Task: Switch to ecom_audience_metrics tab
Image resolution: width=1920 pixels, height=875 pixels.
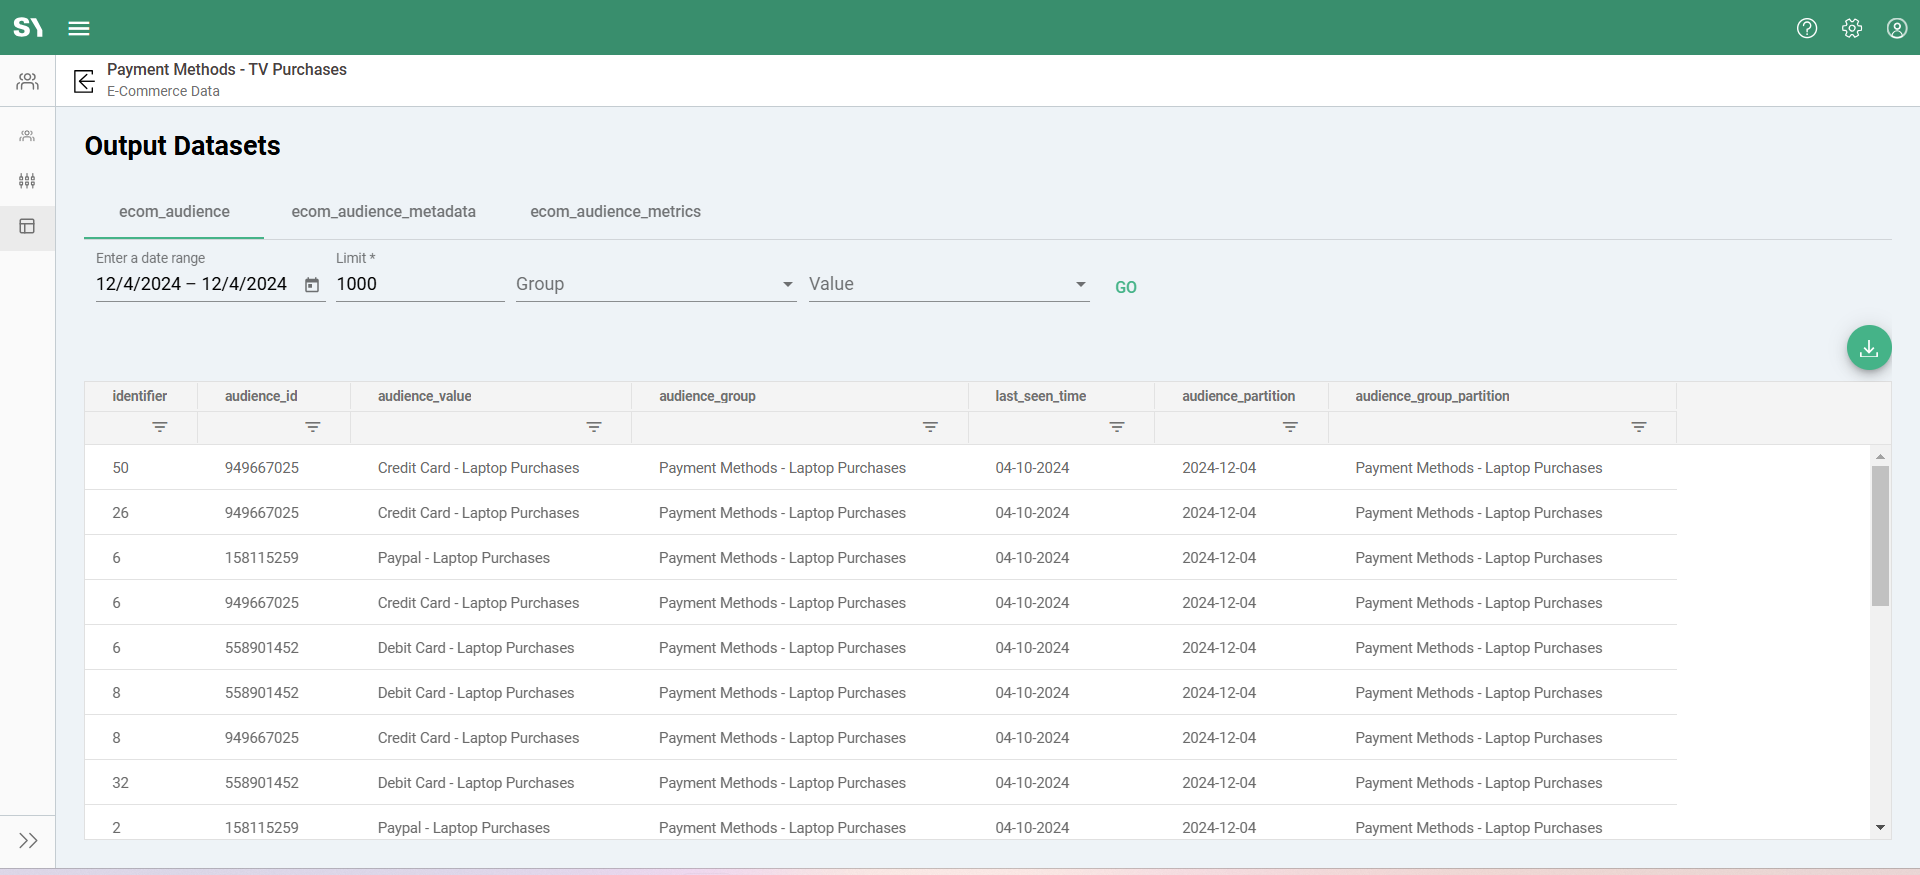Action: tap(615, 212)
